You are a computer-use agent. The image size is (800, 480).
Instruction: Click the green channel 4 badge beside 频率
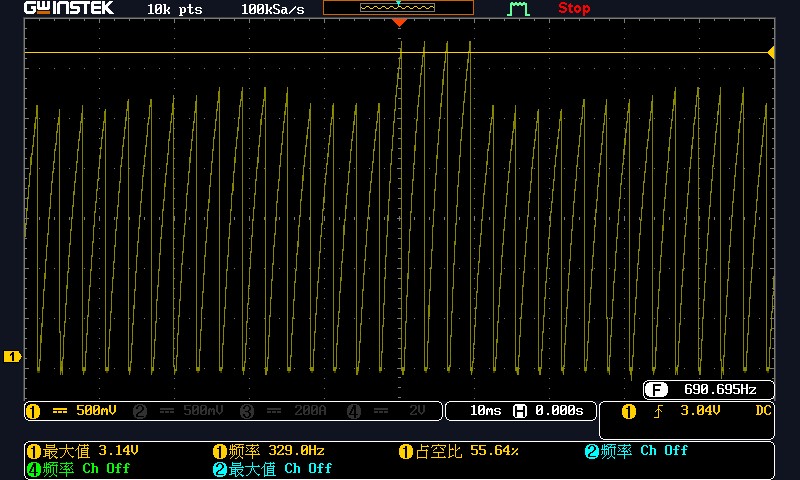pyautogui.click(x=34, y=469)
